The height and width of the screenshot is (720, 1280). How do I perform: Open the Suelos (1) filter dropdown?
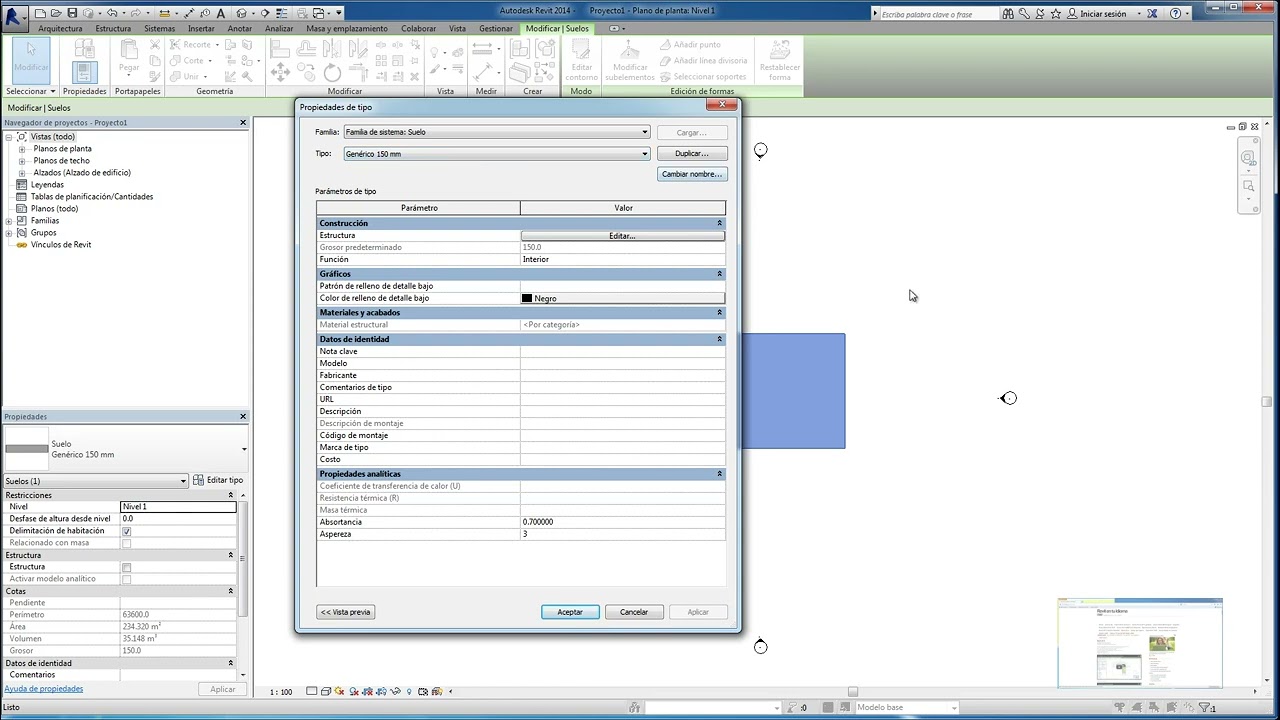tap(96, 481)
